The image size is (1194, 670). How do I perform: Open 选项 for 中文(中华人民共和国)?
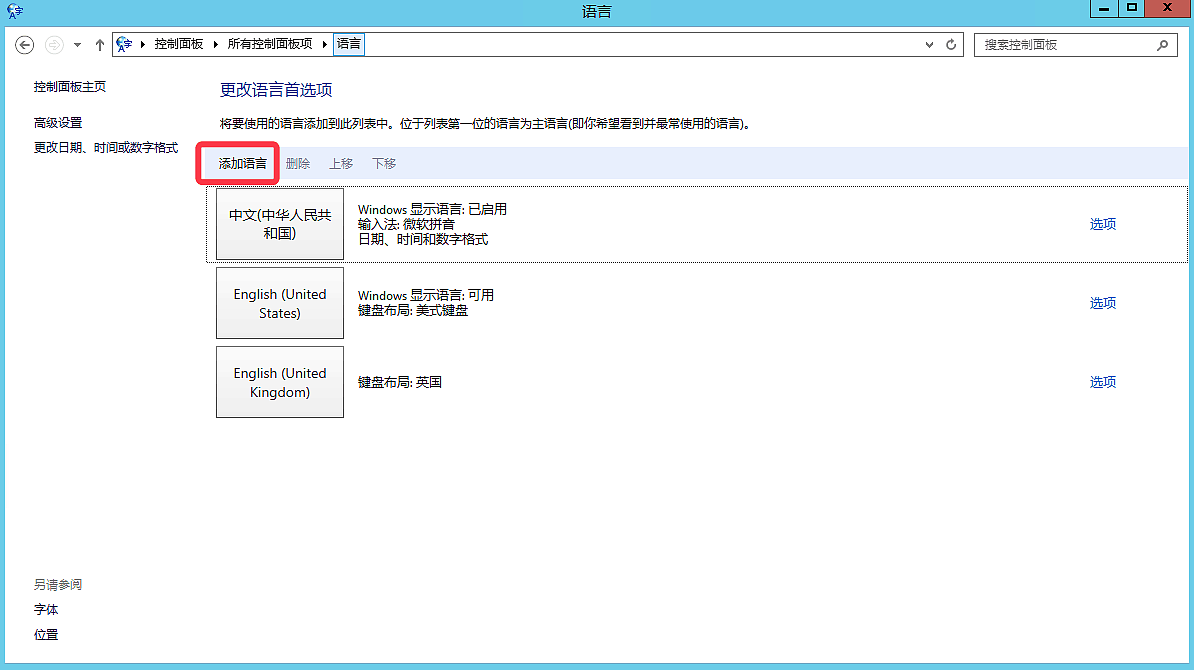coord(1102,224)
